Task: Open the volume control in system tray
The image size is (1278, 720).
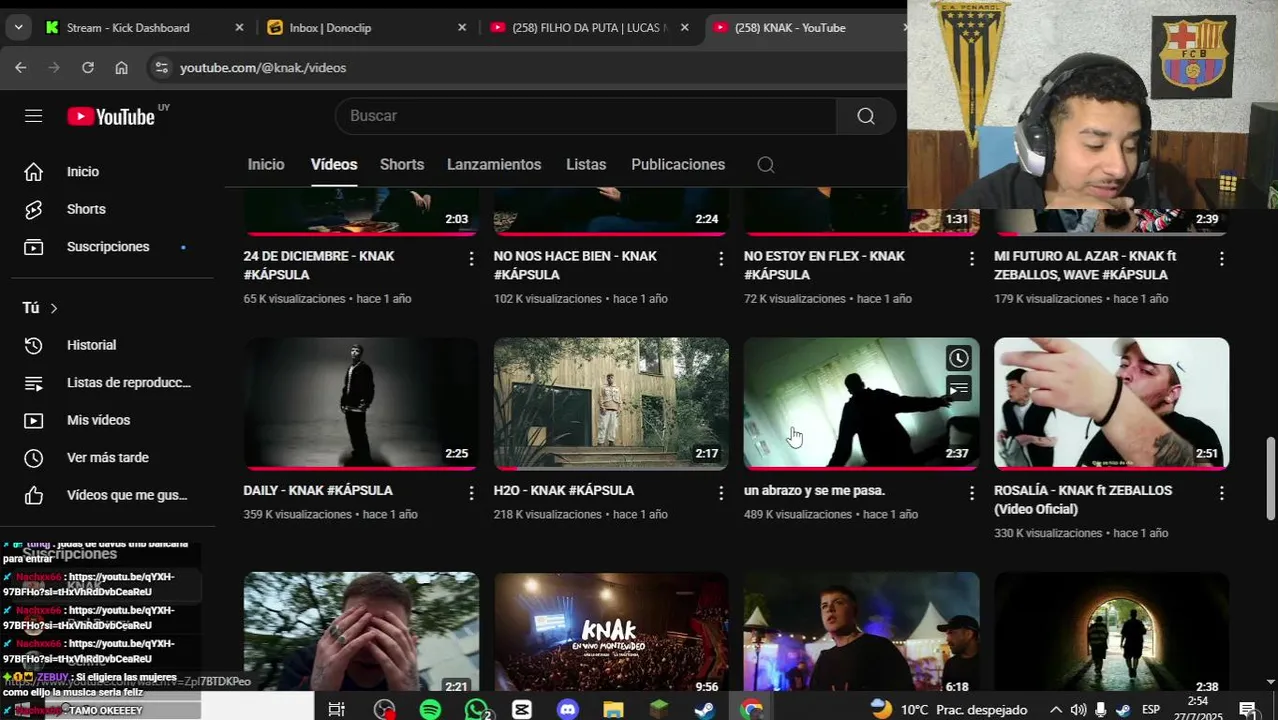Action: tap(1078, 710)
